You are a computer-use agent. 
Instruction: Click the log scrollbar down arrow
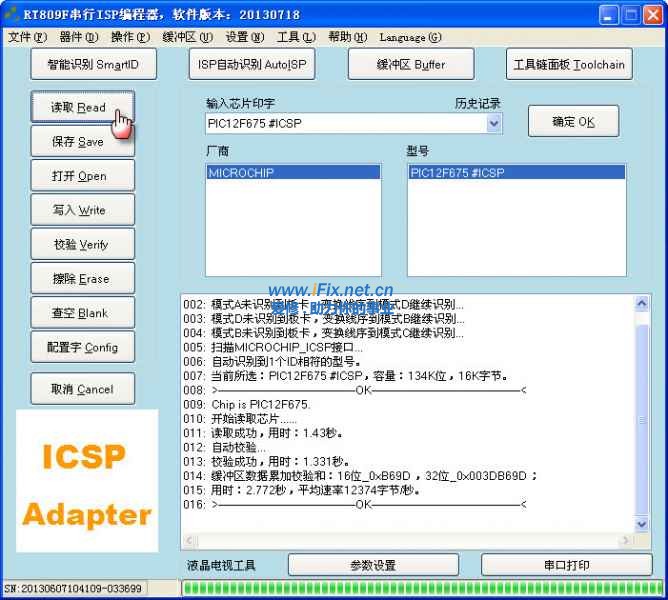(642, 524)
